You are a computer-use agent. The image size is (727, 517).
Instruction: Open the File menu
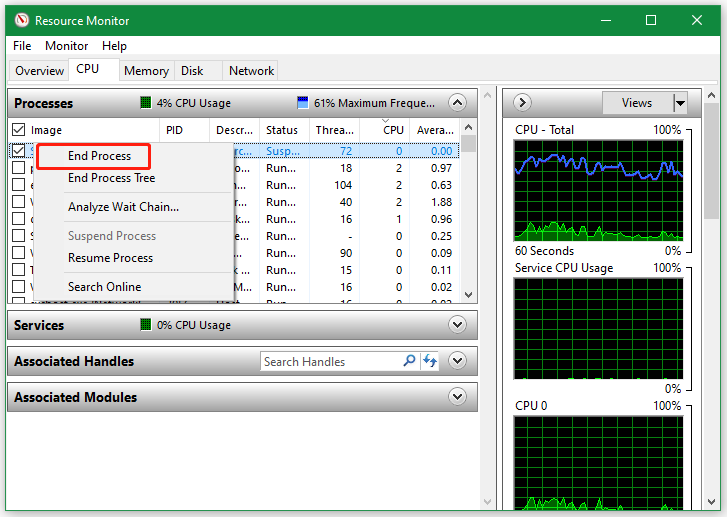22,46
